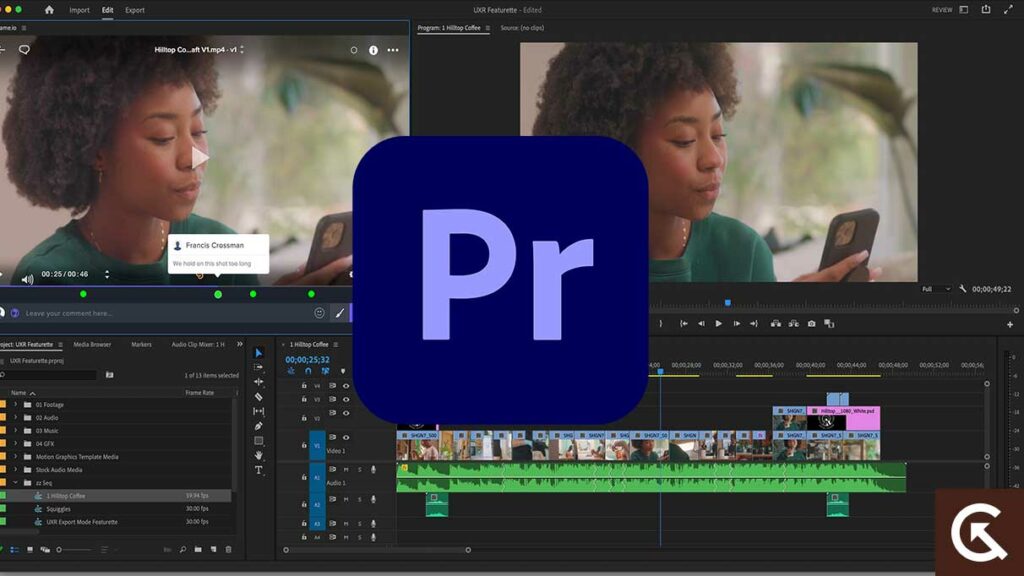This screenshot has height=576, width=1024.
Task: Click the REVIEW button at top right
Action: 941,9
